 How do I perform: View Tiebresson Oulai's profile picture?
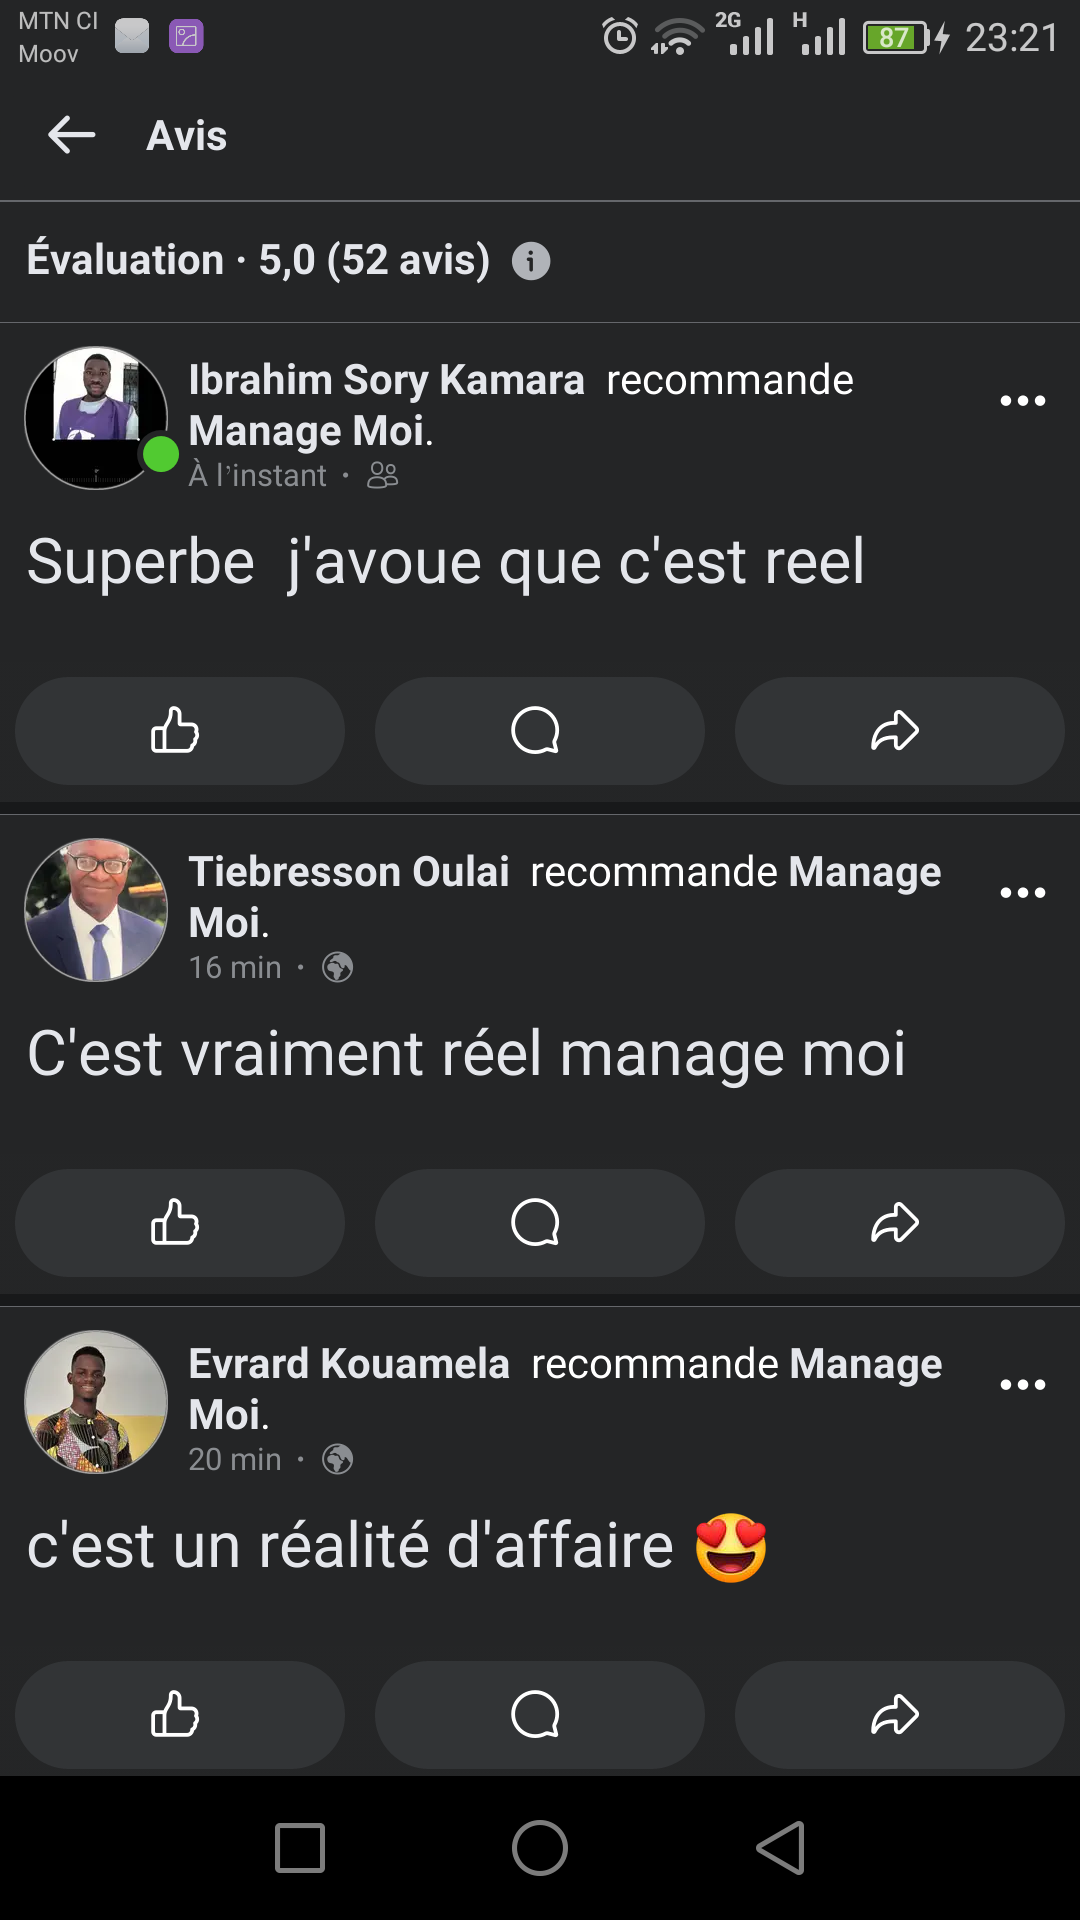96,910
